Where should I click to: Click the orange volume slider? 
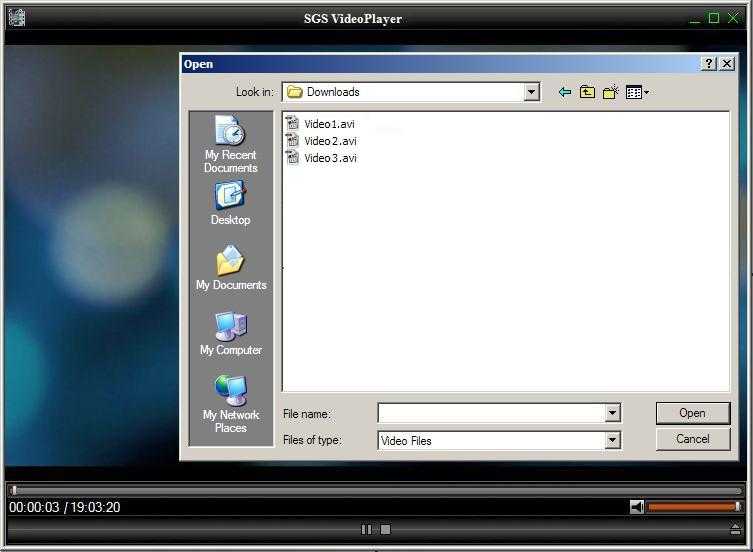[694, 506]
